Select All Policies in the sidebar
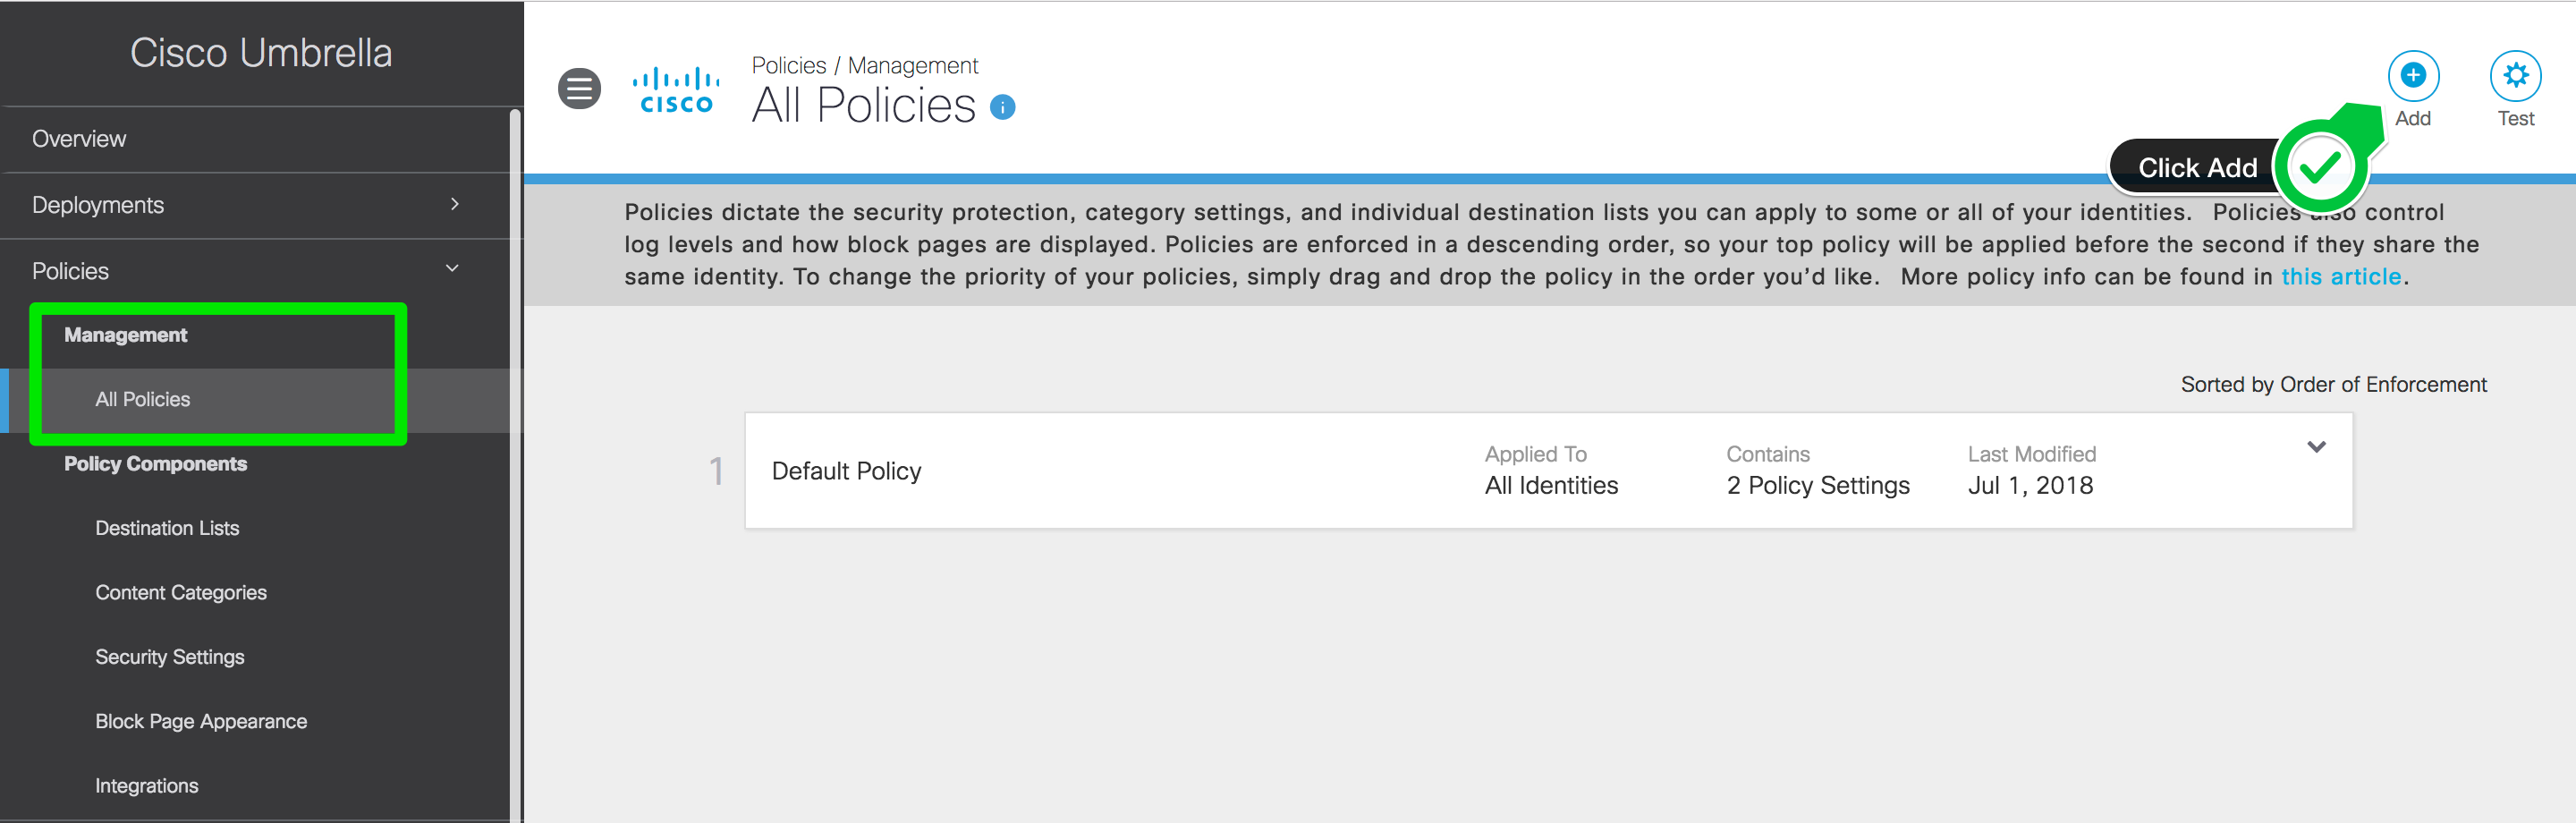 point(142,399)
